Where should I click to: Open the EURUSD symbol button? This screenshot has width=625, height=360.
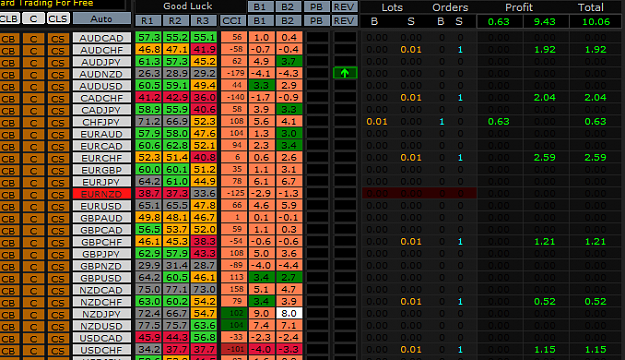[102, 206]
